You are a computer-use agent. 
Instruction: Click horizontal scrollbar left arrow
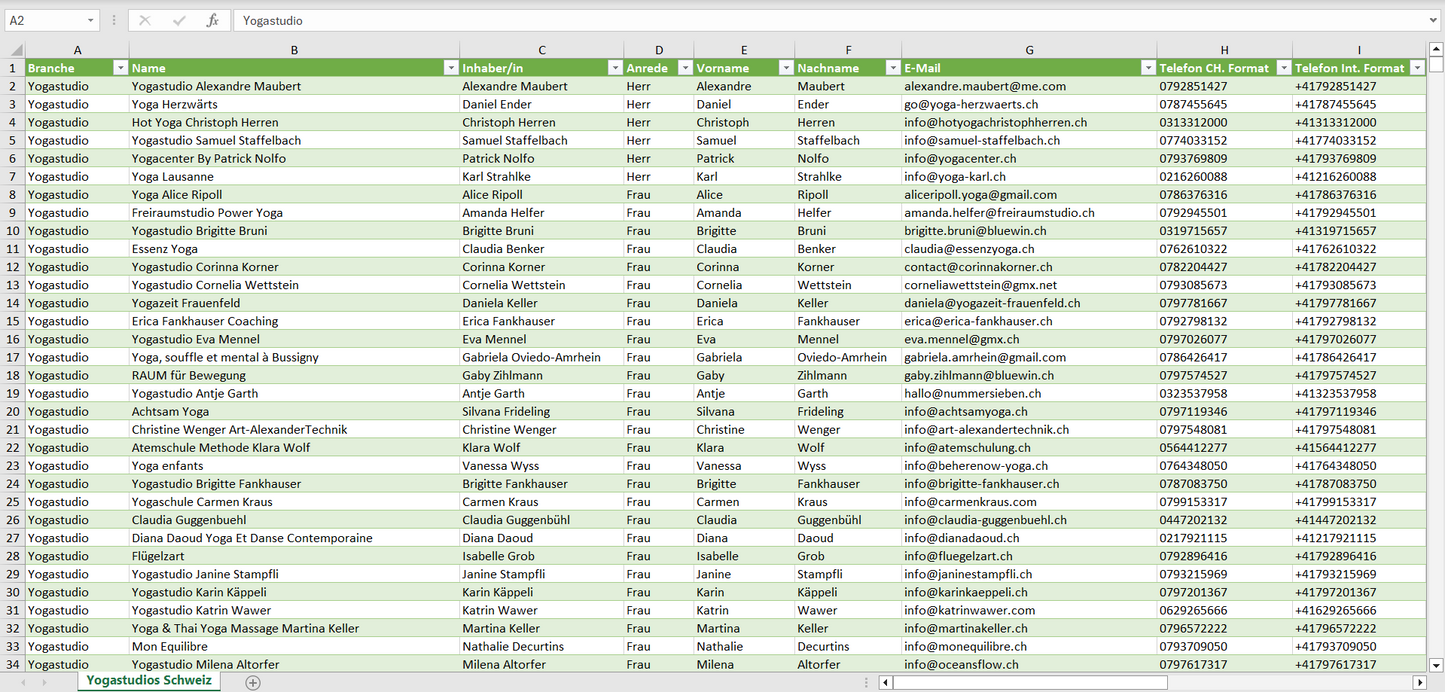point(885,682)
